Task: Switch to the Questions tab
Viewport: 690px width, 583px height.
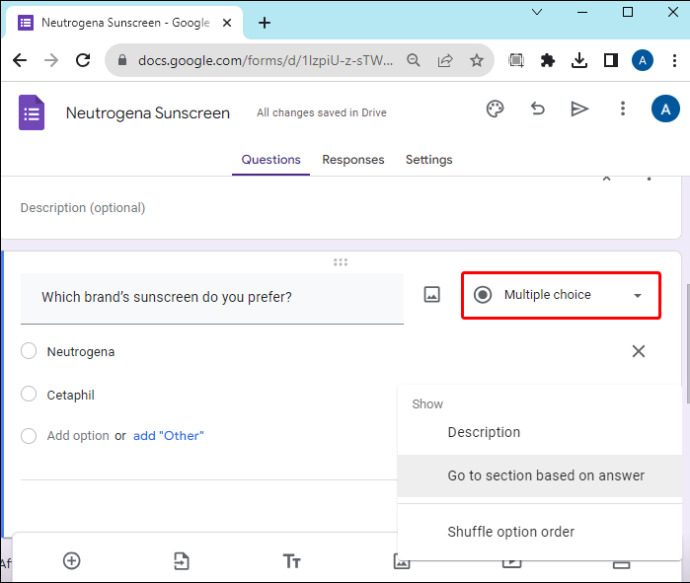Action: [271, 160]
